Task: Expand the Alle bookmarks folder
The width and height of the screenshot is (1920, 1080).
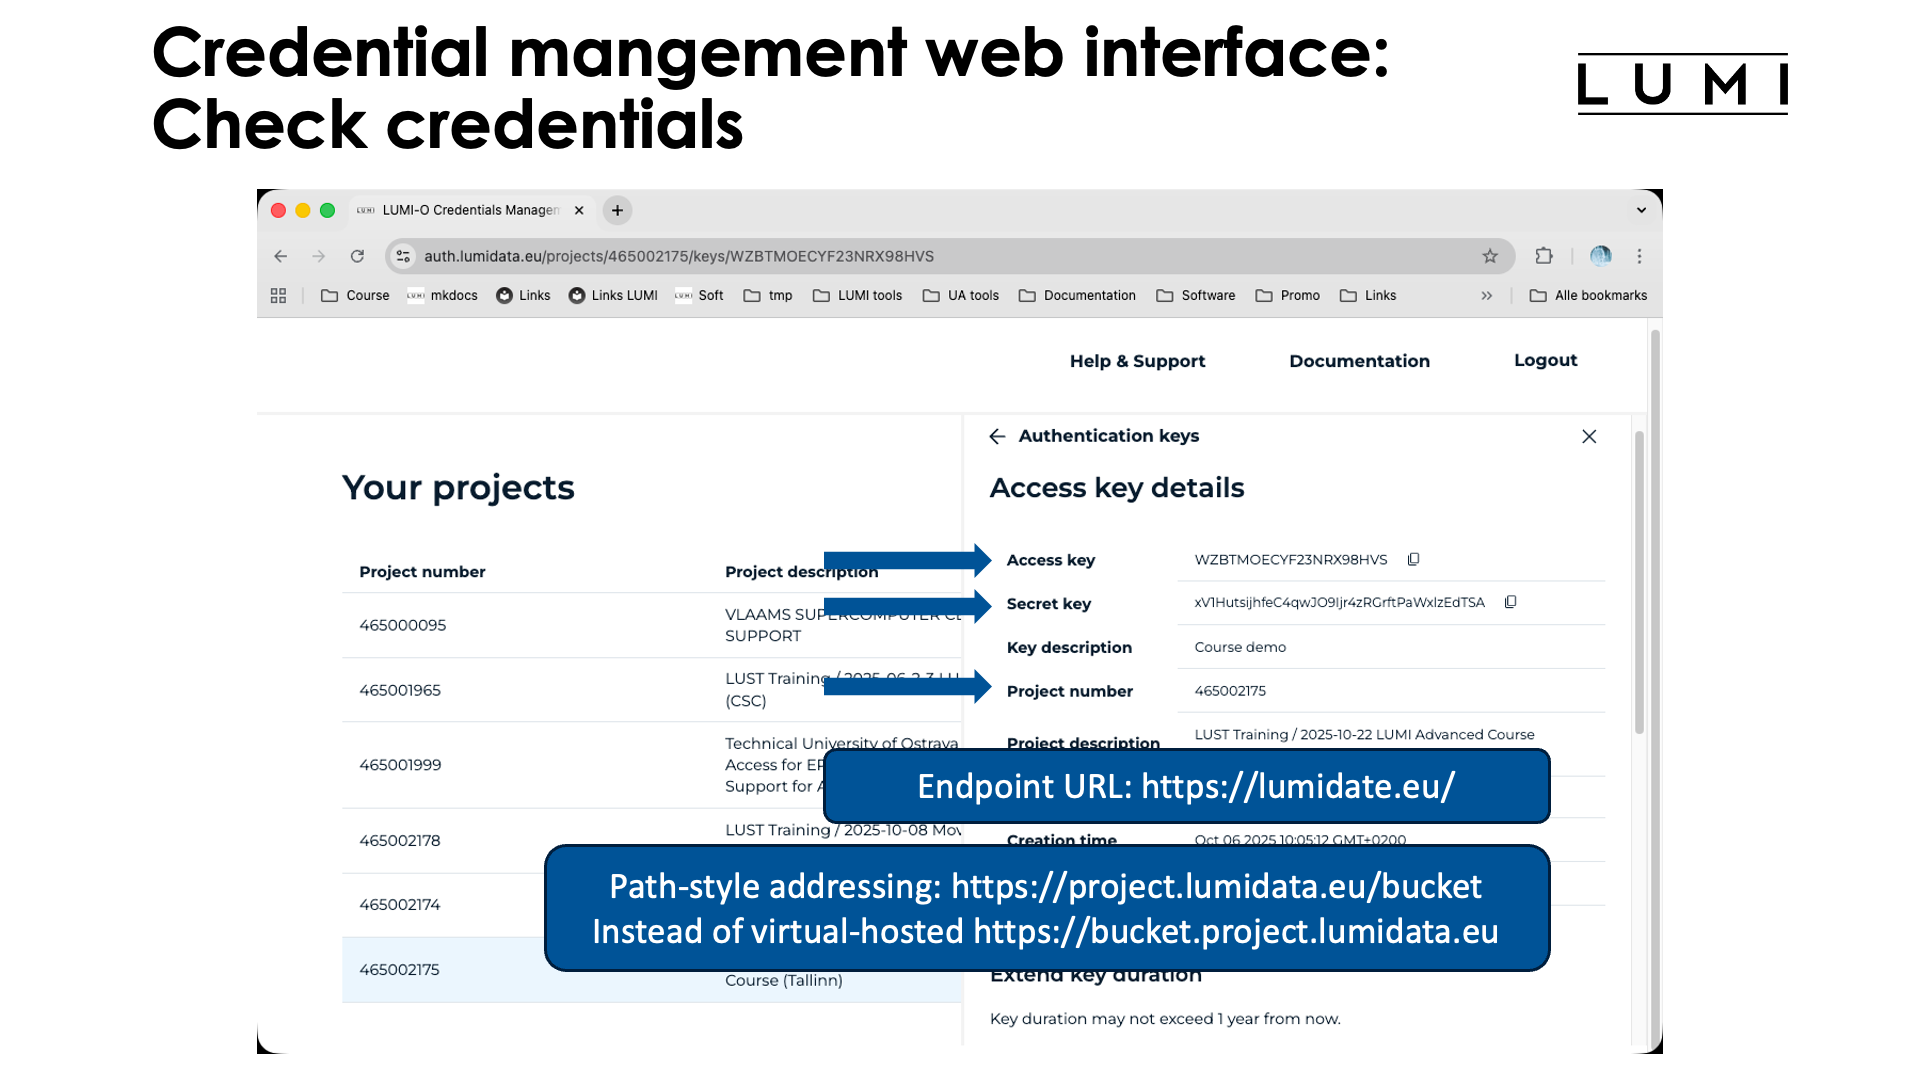Action: (x=1588, y=295)
